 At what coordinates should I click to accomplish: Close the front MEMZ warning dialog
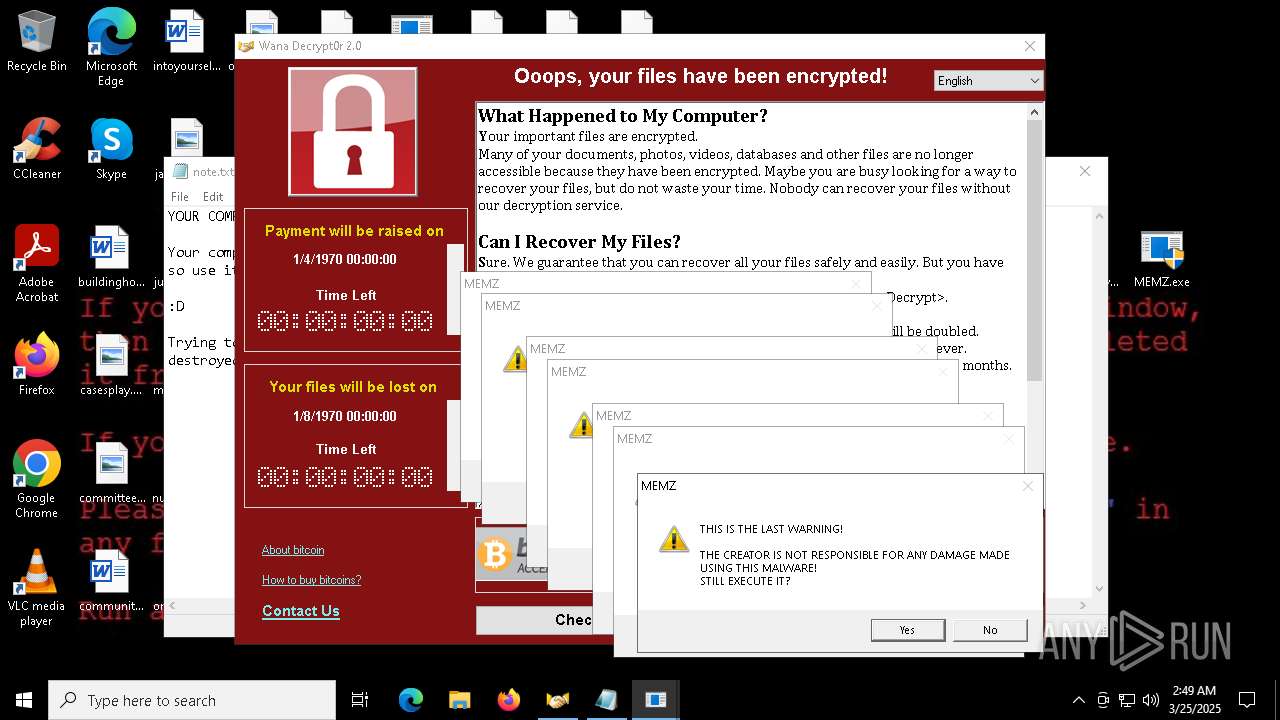point(1028,486)
